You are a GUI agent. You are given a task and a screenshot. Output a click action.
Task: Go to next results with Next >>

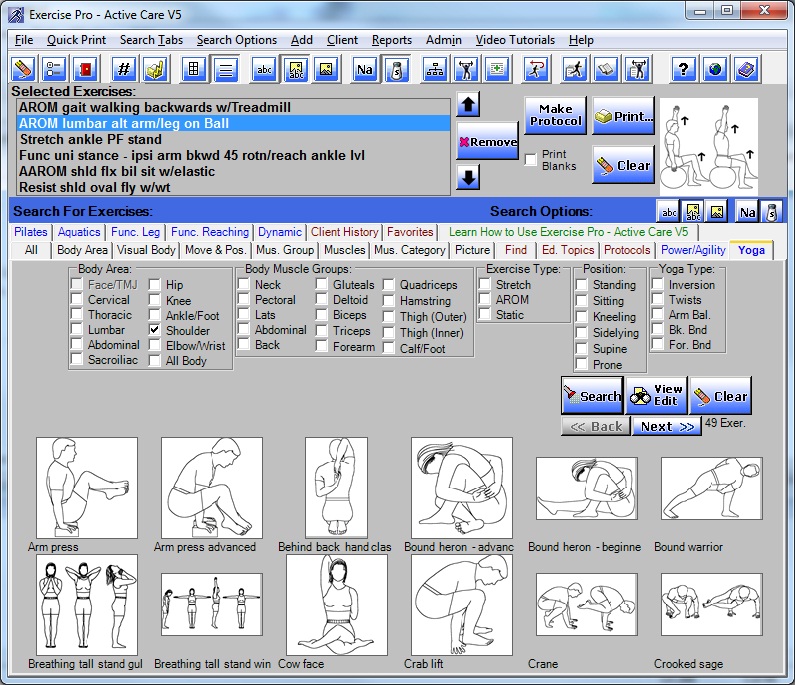(x=667, y=426)
